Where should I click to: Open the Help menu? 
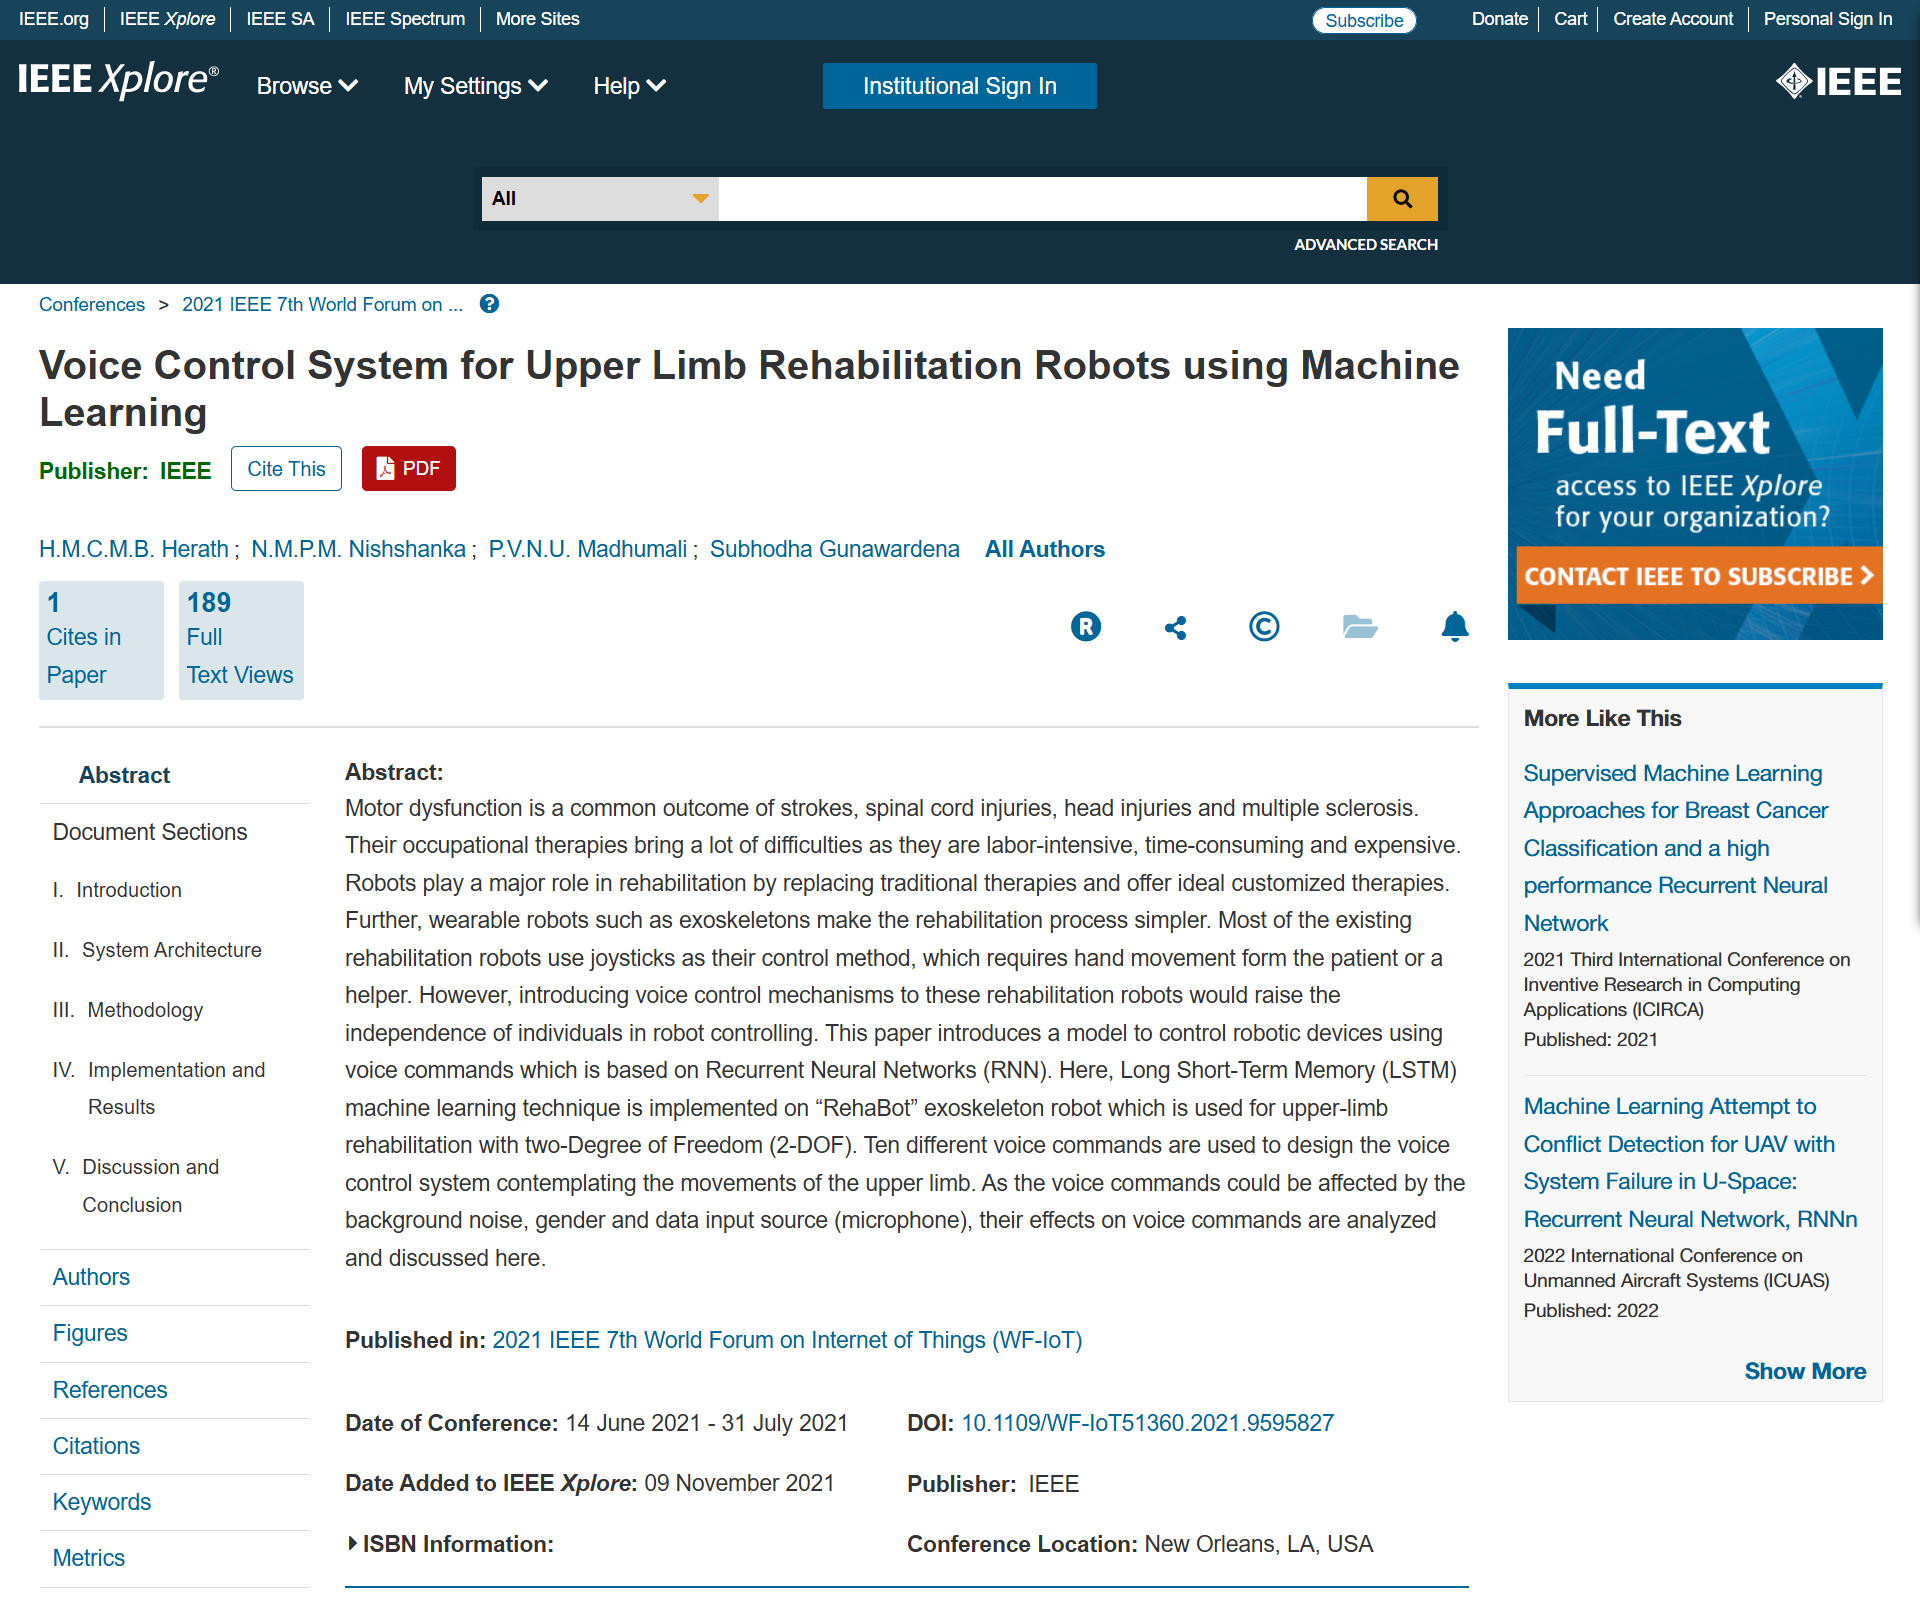[x=629, y=86]
